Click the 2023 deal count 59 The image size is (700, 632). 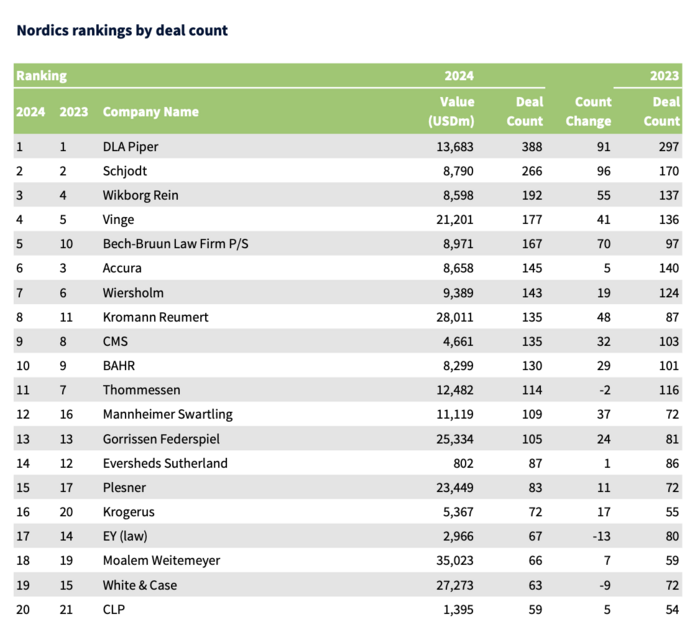click(672, 561)
